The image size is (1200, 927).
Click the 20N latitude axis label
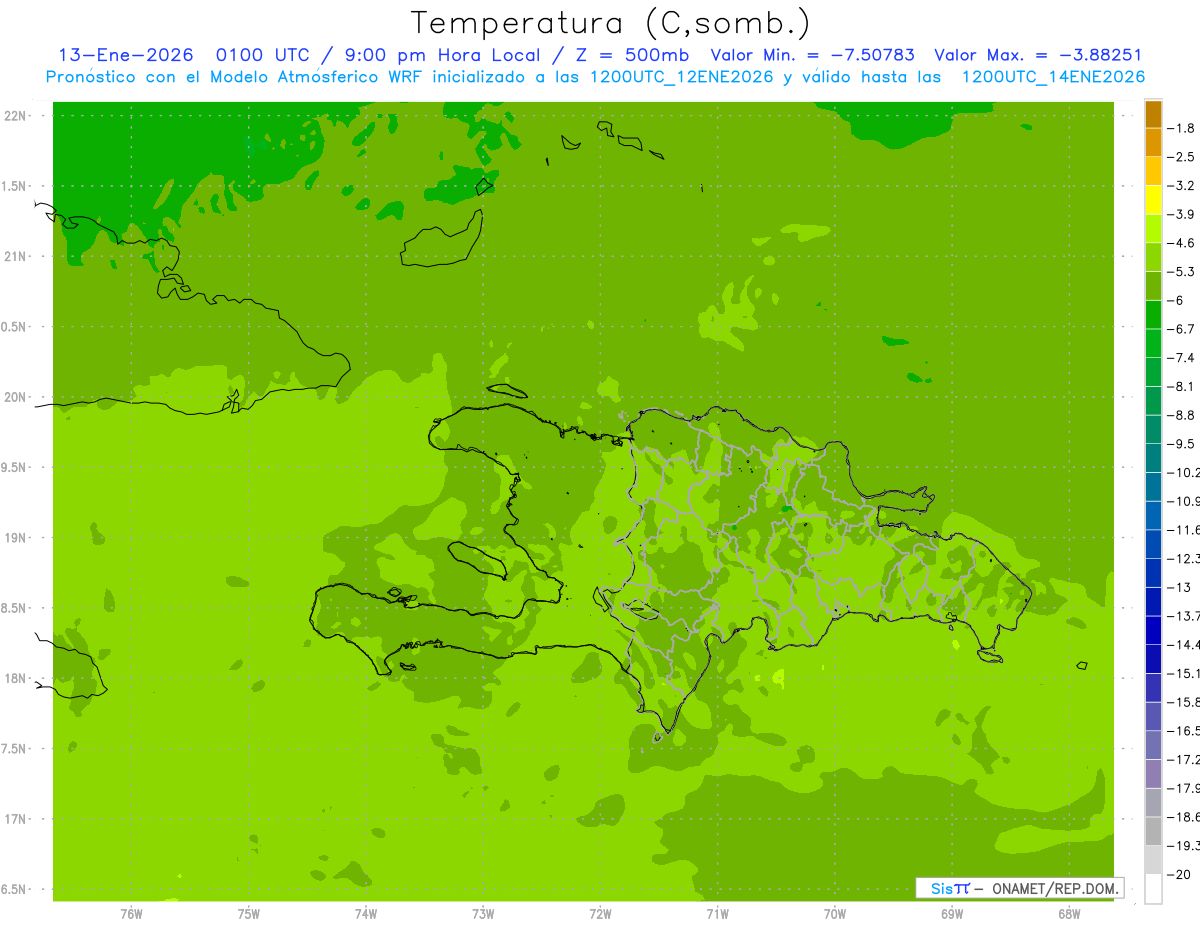[16, 397]
